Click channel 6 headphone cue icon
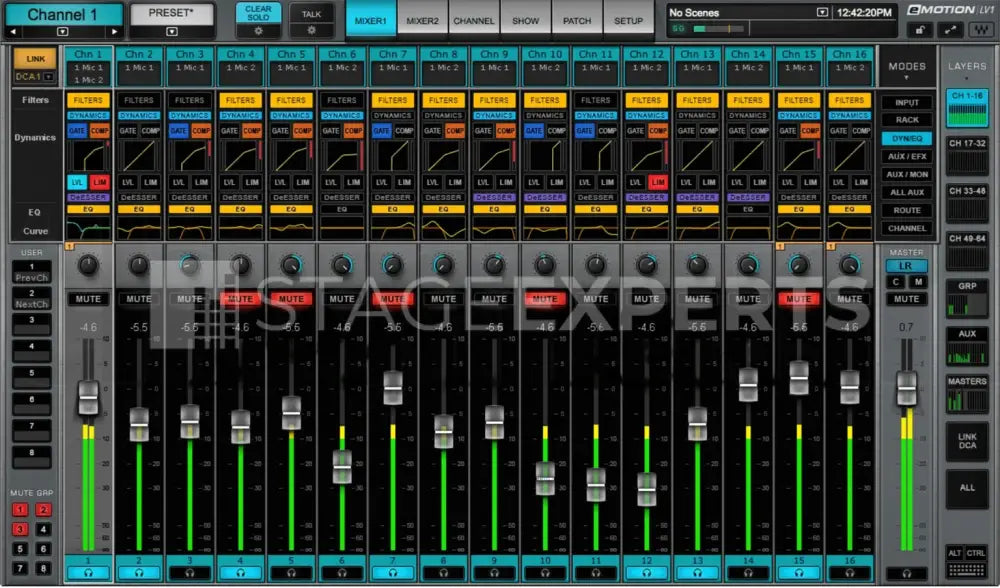 (342, 573)
